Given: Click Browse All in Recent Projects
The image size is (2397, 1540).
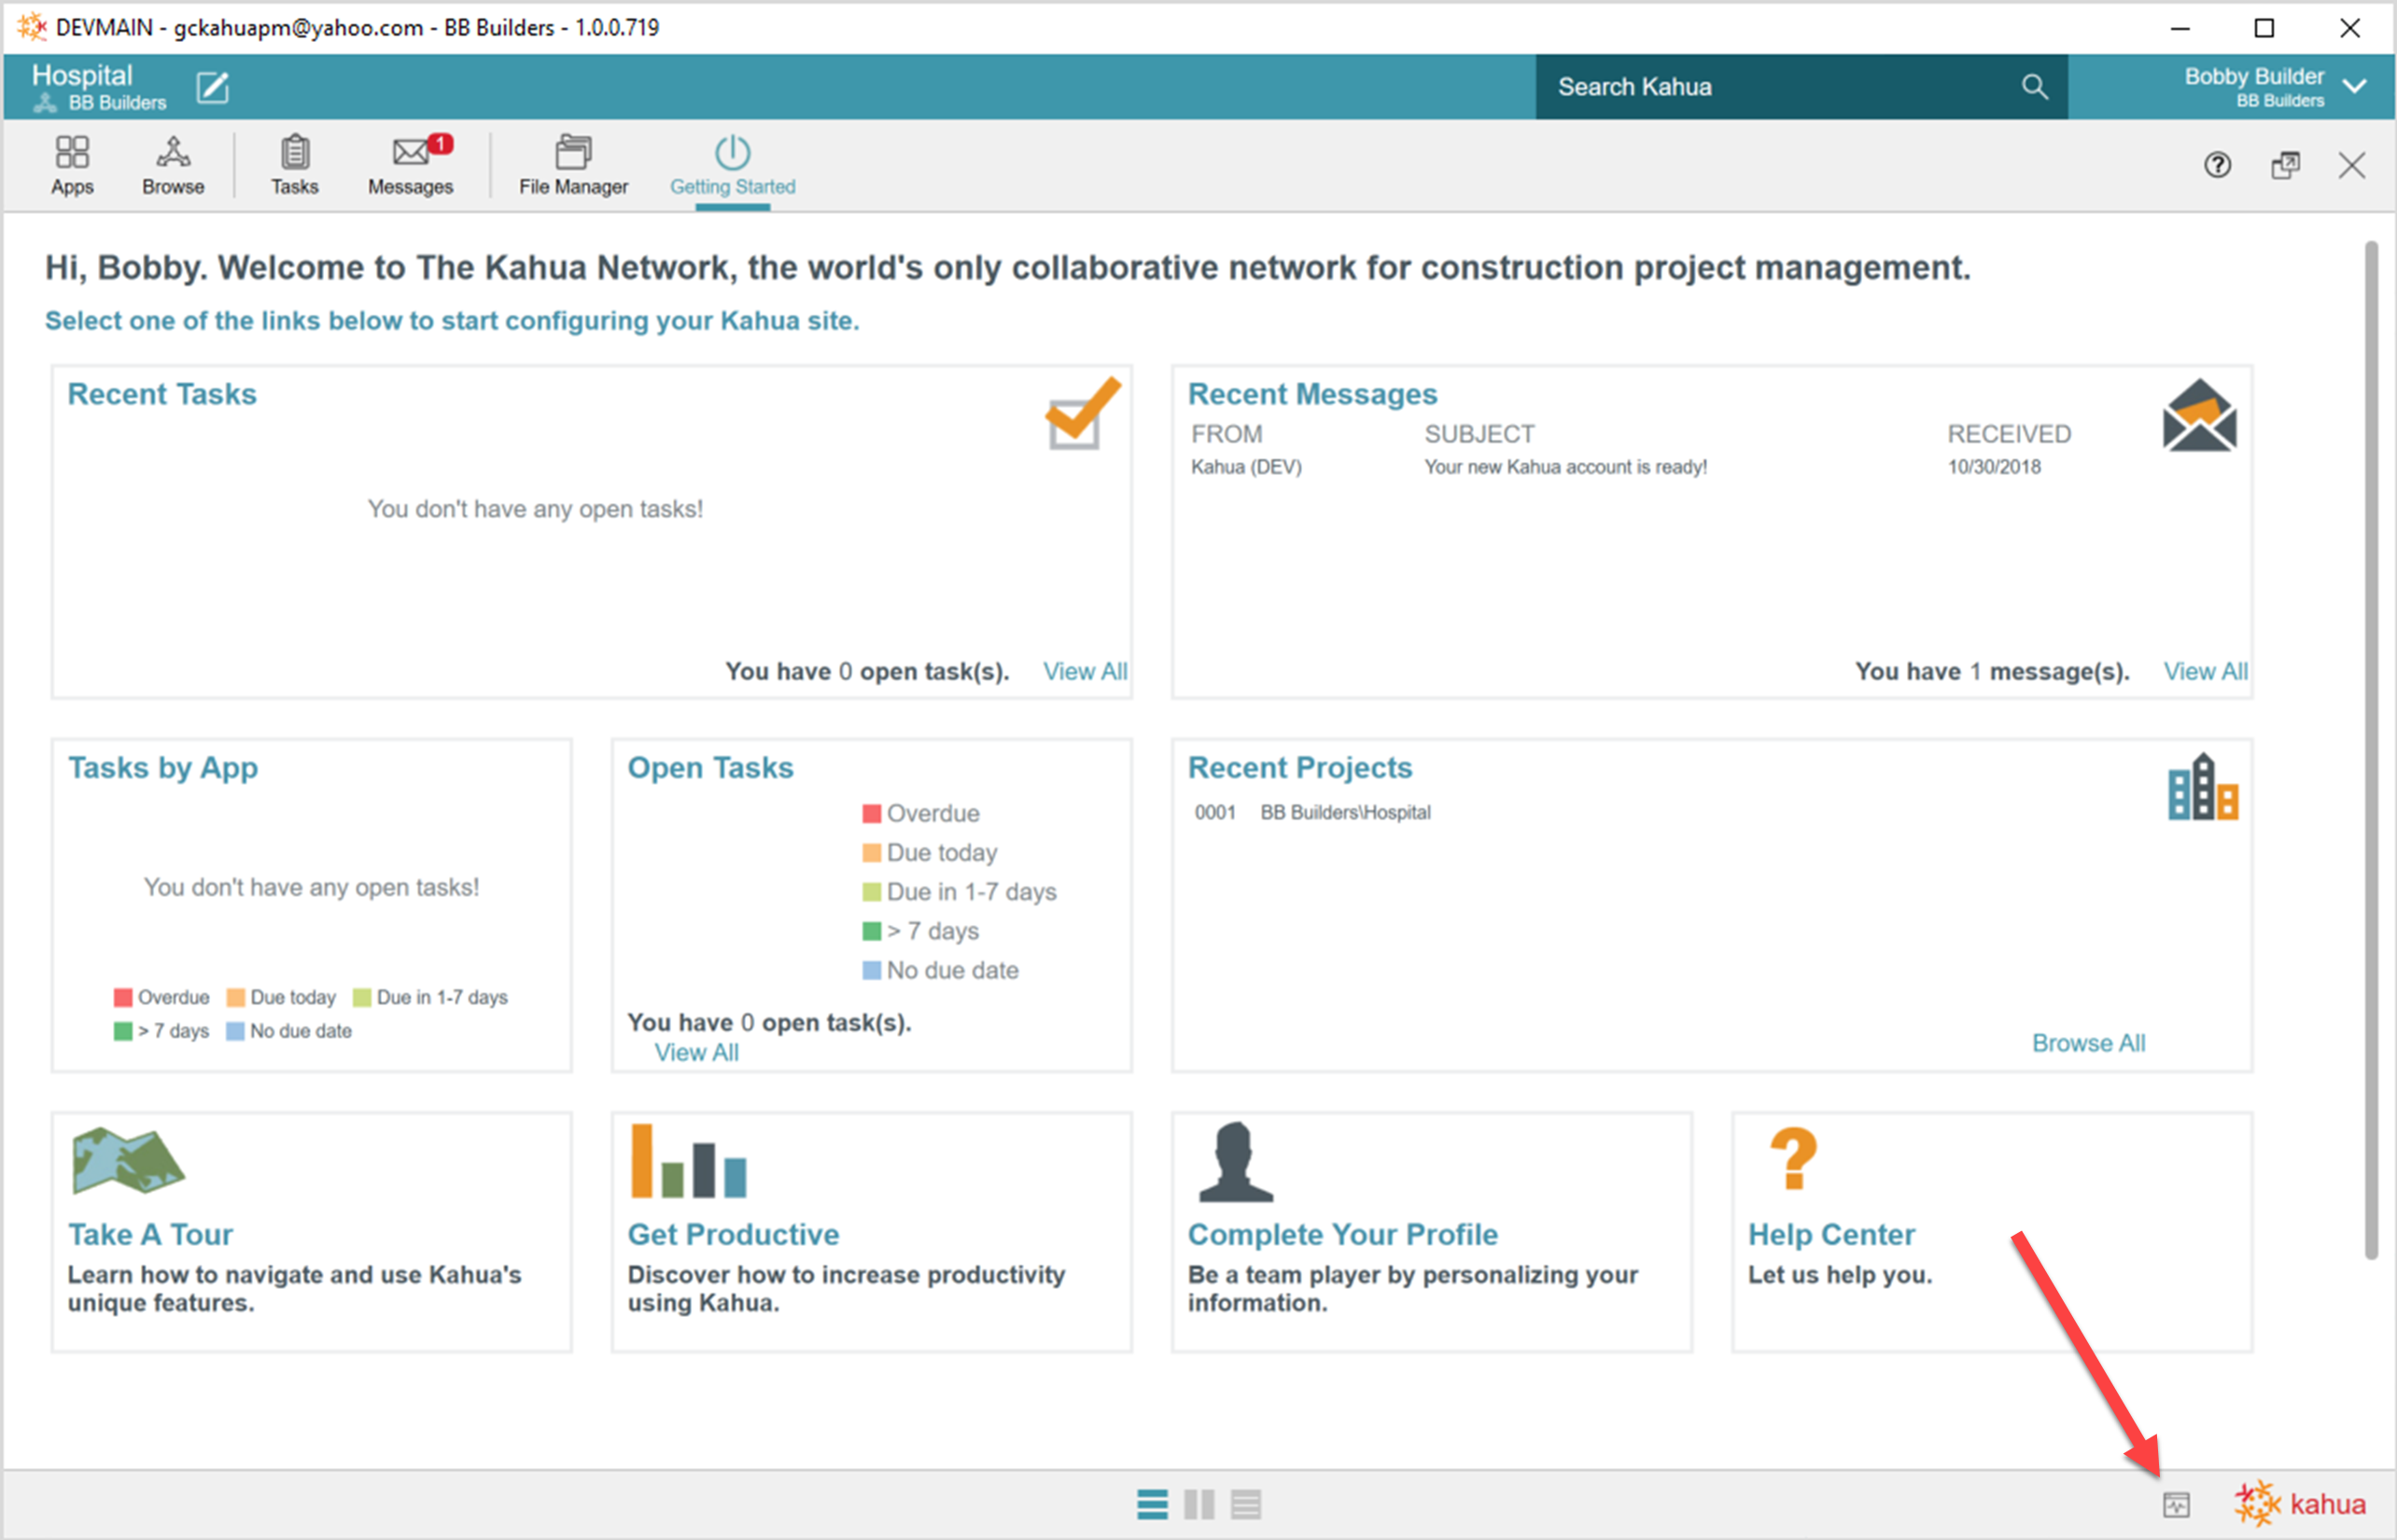Looking at the screenshot, I should 2088,1043.
